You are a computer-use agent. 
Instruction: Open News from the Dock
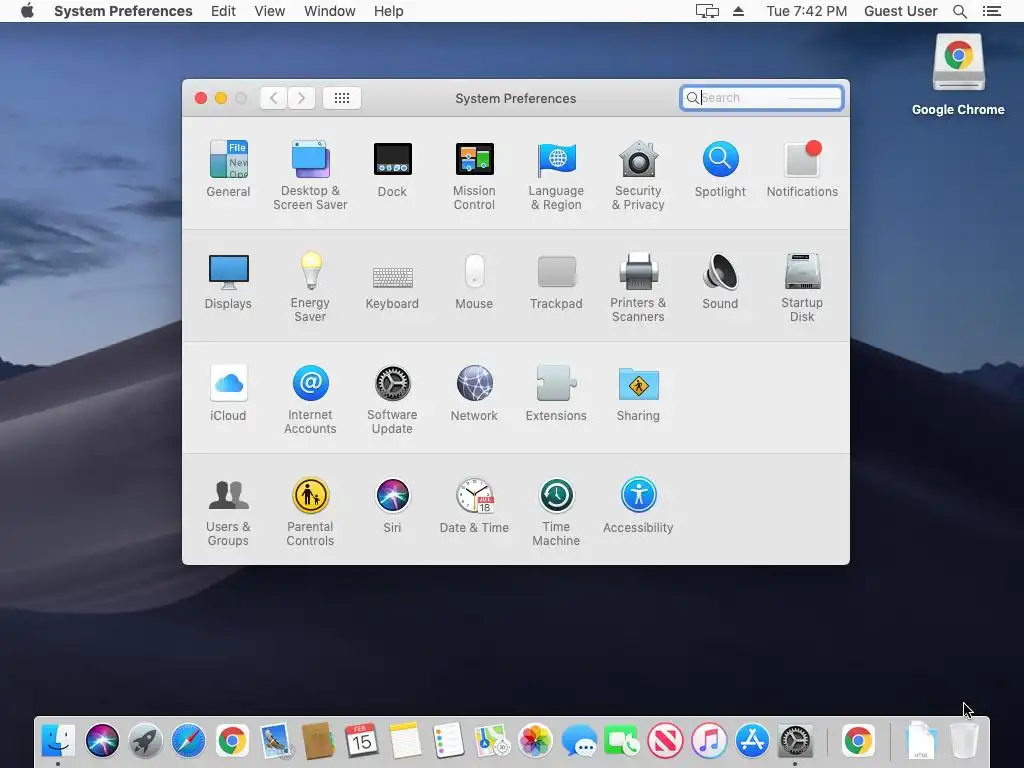[665, 741]
